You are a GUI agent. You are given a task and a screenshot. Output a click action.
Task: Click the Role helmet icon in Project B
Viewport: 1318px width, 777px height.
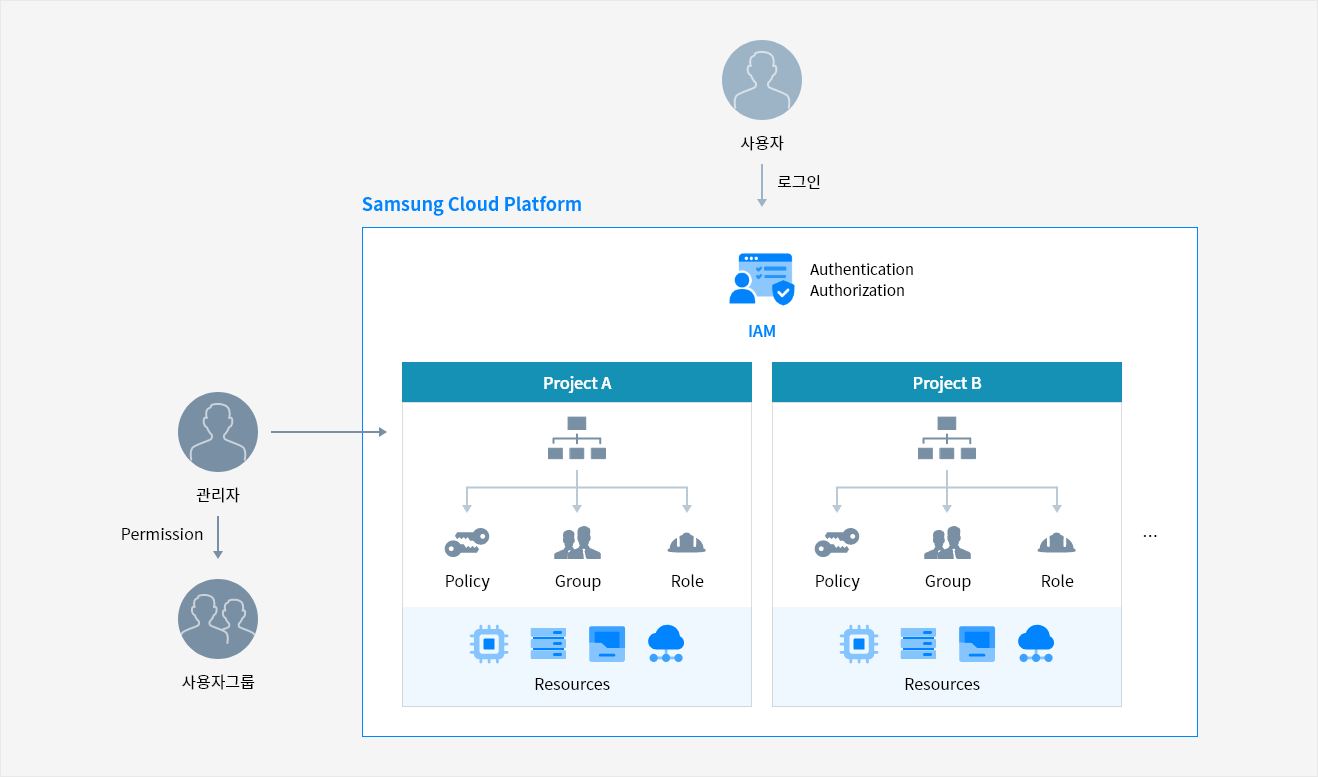coord(1057,543)
